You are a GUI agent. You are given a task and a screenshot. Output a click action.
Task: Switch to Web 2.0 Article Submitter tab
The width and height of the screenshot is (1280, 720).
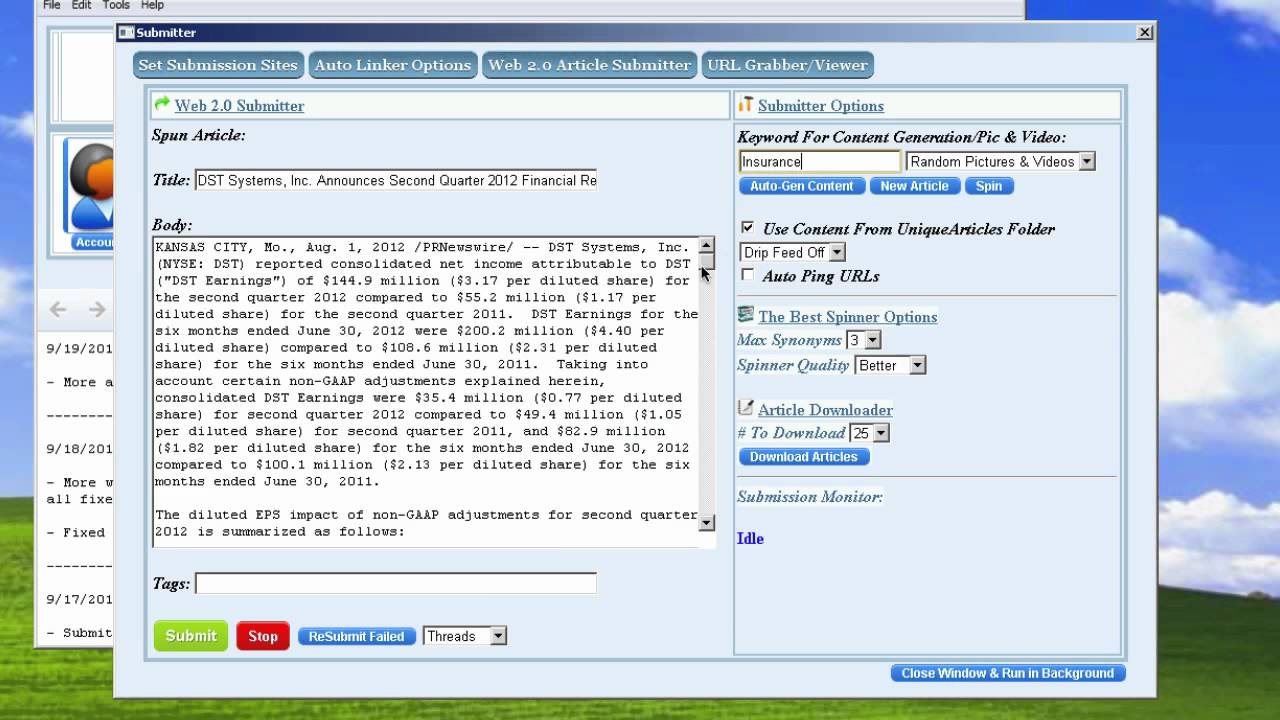[x=589, y=65]
